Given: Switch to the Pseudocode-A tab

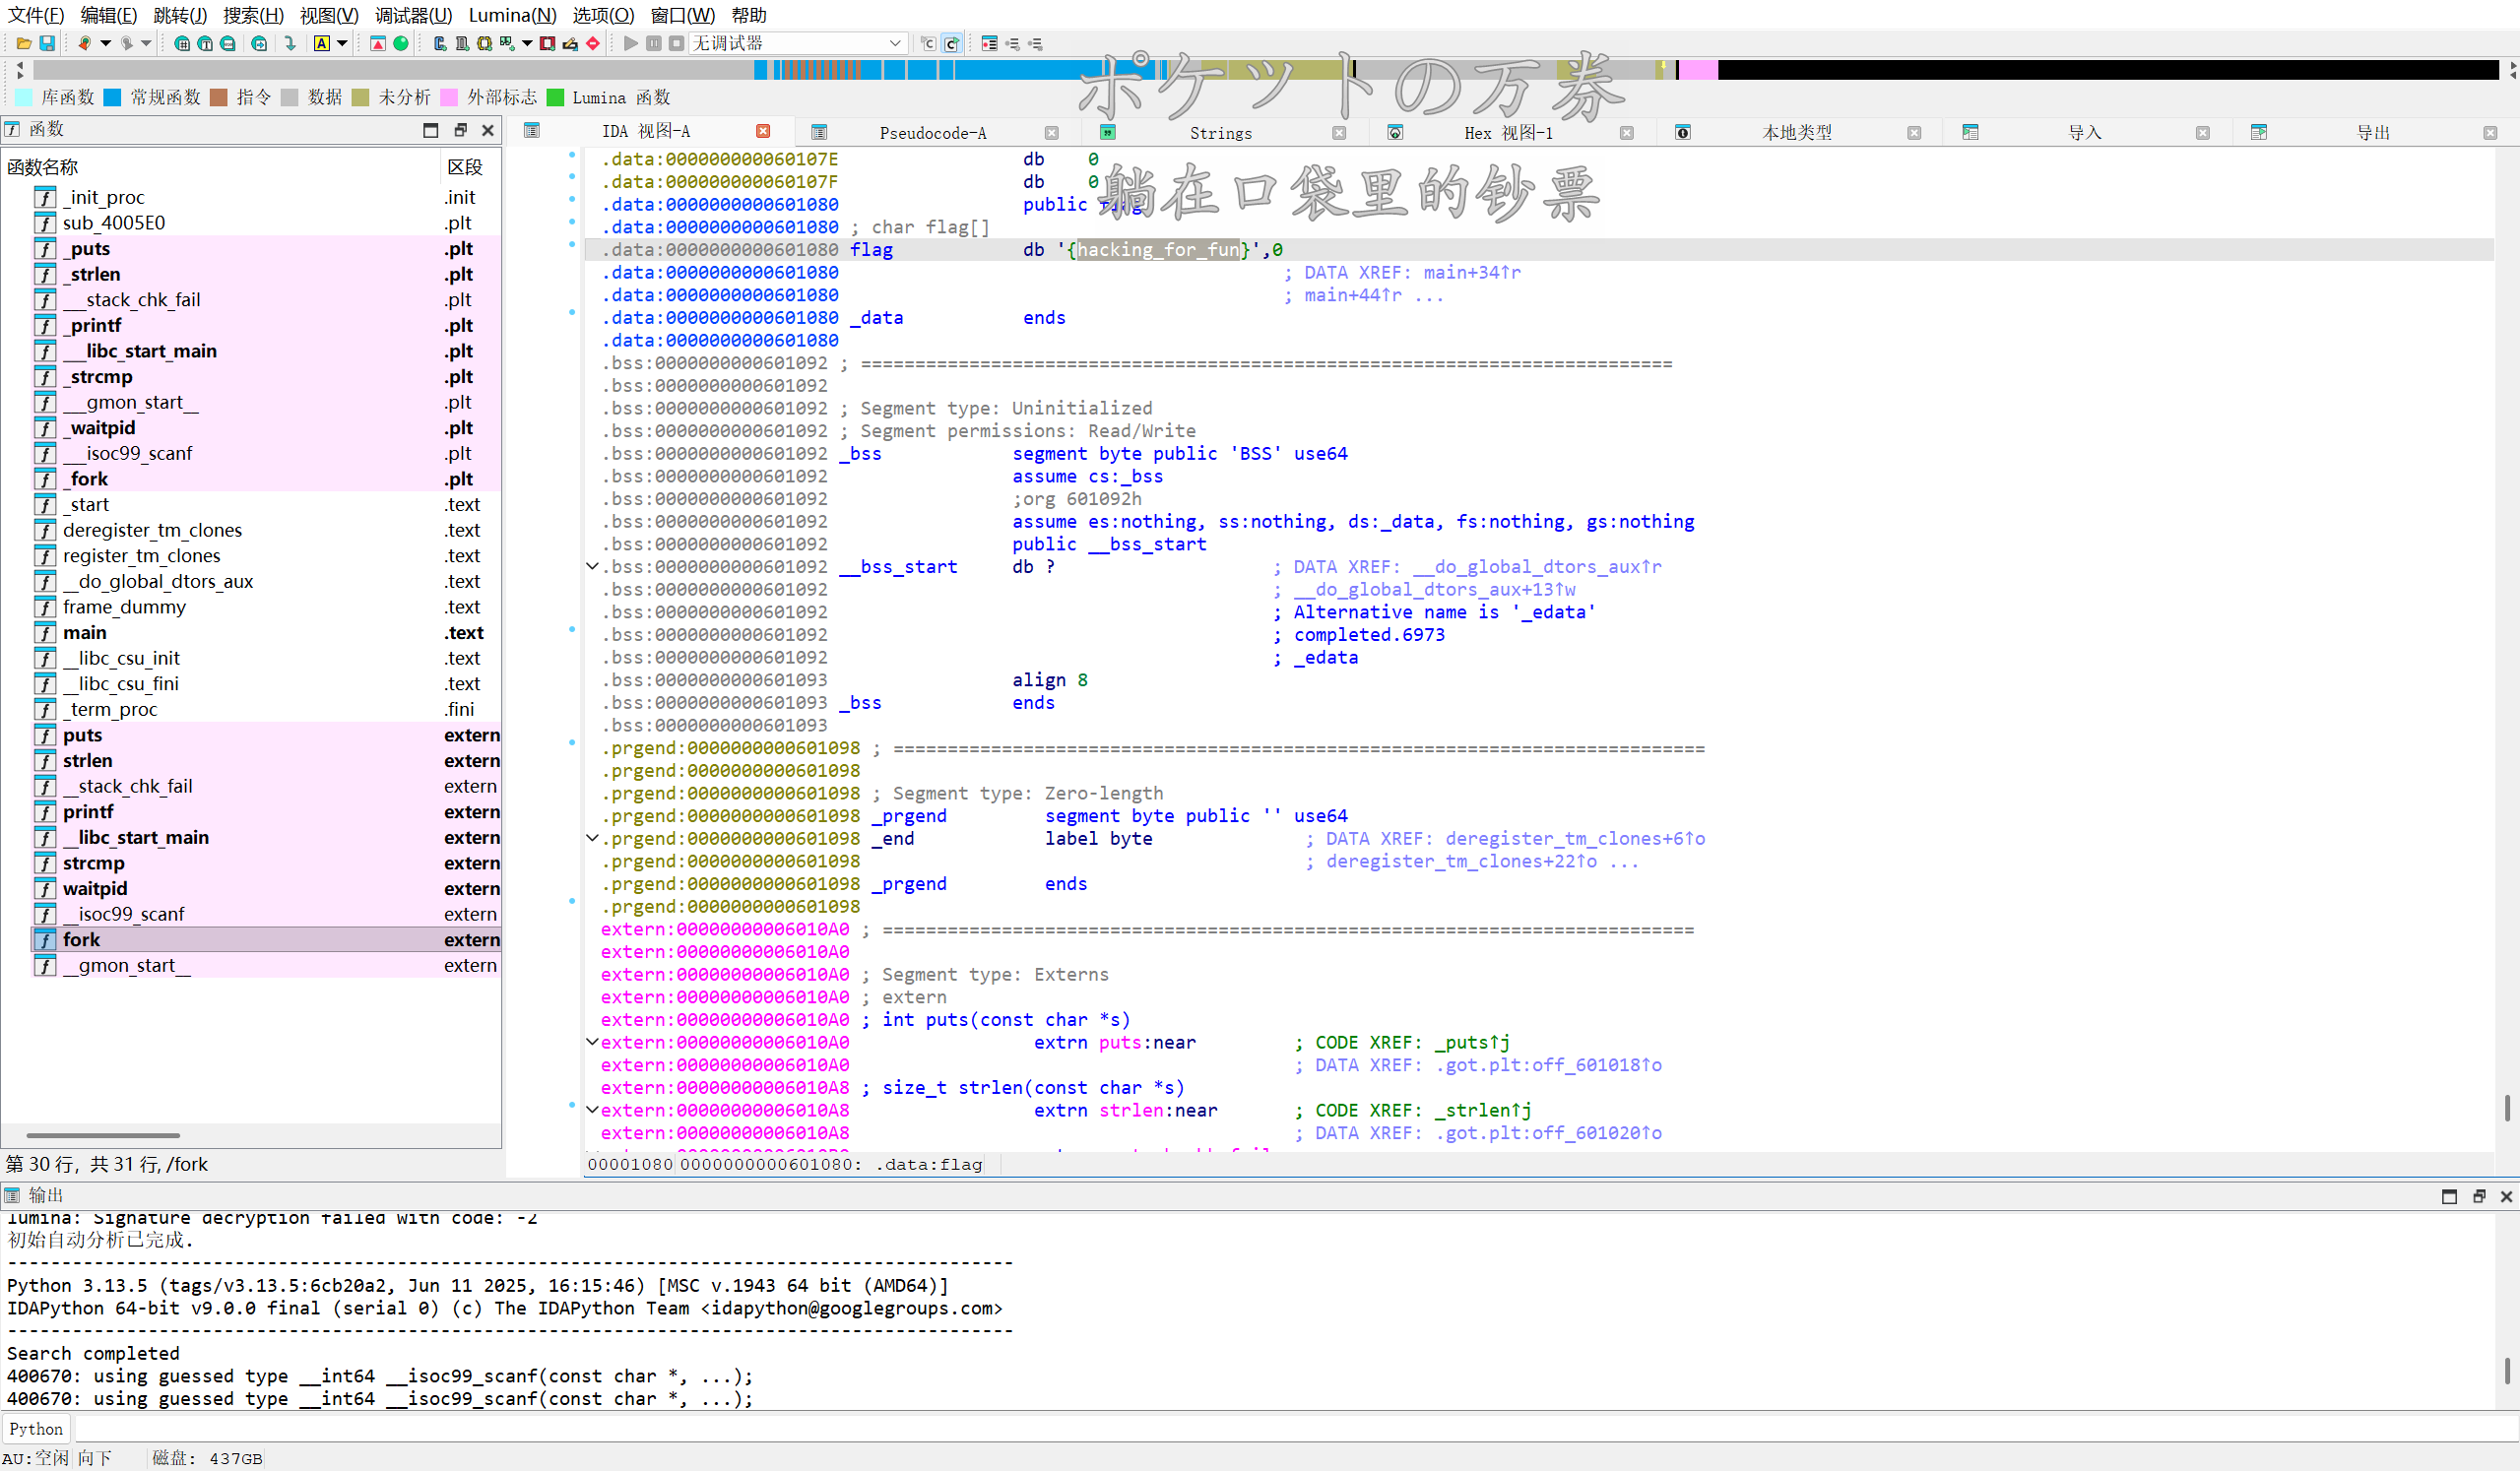Looking at the screenshot, I should coord(932,132).
